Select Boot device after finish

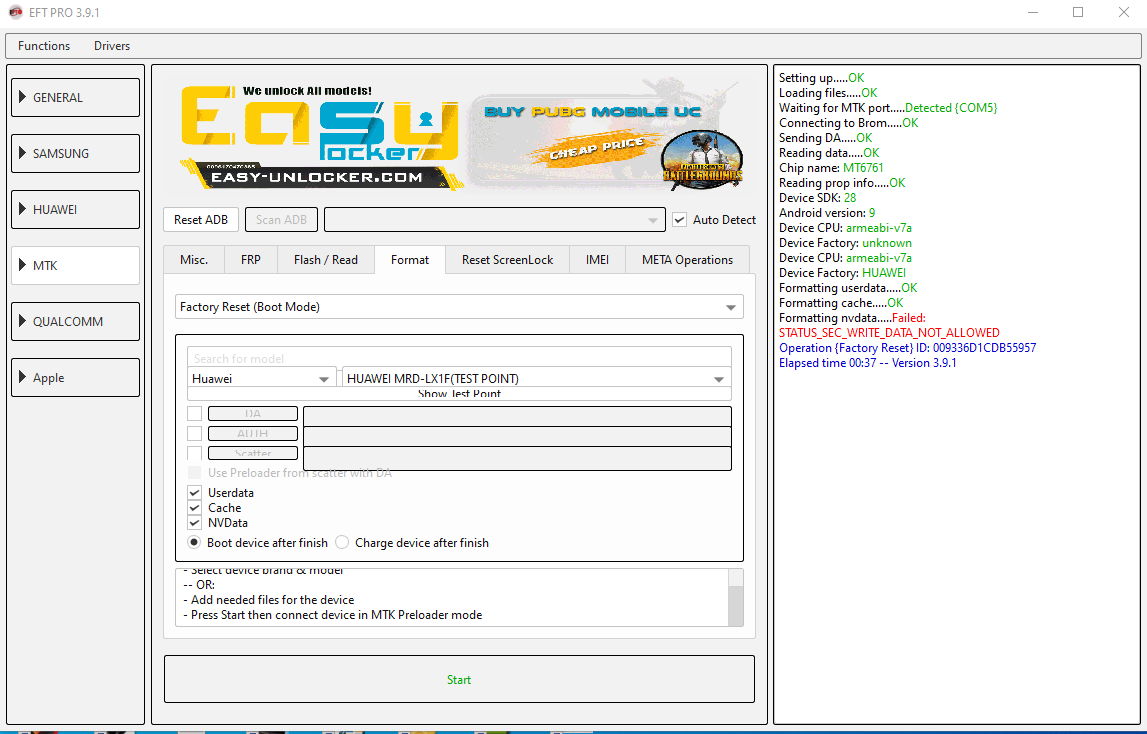(x=194, y=542)
